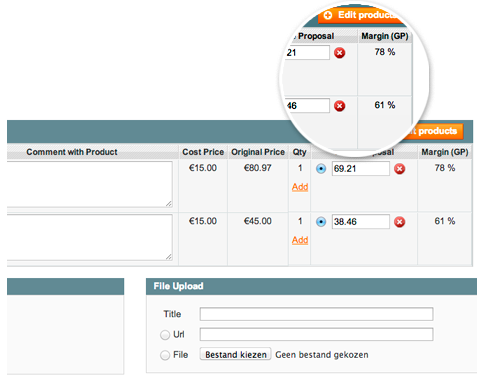Choose the Url radio option

[x=165, y=335]
